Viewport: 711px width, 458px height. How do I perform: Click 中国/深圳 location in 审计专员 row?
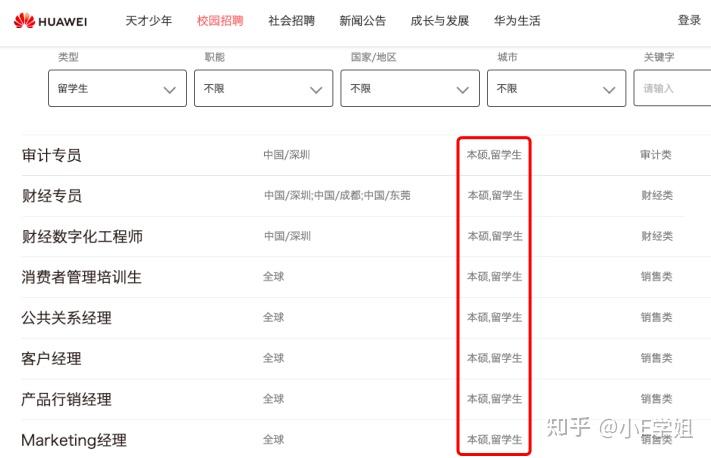287,155
